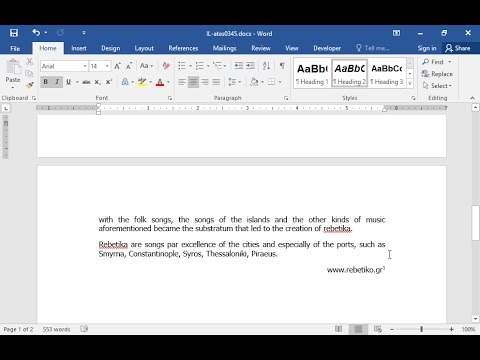Toggle Center alignment

pyautogui.click(x=193, y=82)
